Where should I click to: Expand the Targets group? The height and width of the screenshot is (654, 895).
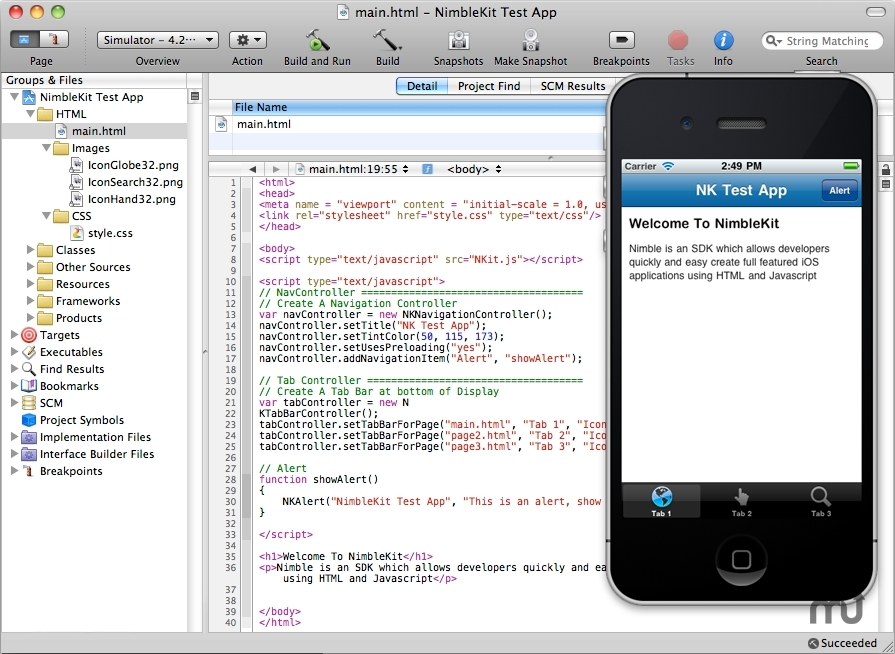[14, 335]
